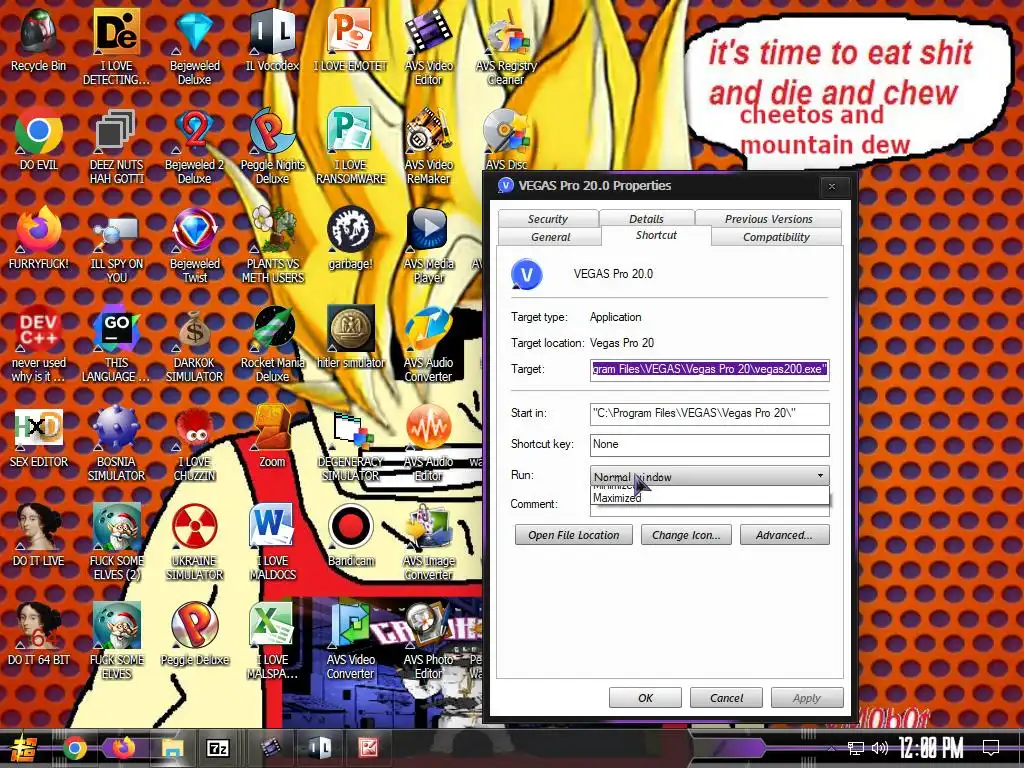Click the 12:00 PM taskbar clock
Viewport: 1024px width, 768px height.
931,748
